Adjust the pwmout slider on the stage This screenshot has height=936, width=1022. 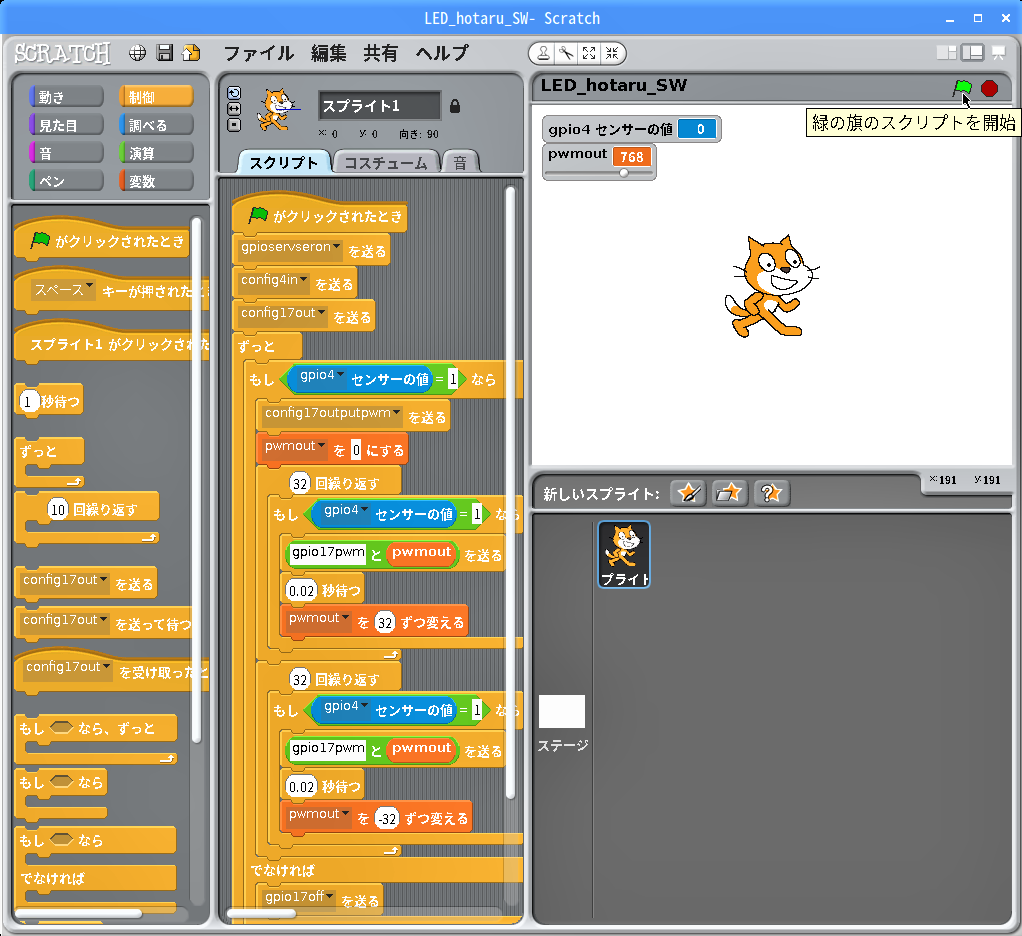(x=624, y=173)
